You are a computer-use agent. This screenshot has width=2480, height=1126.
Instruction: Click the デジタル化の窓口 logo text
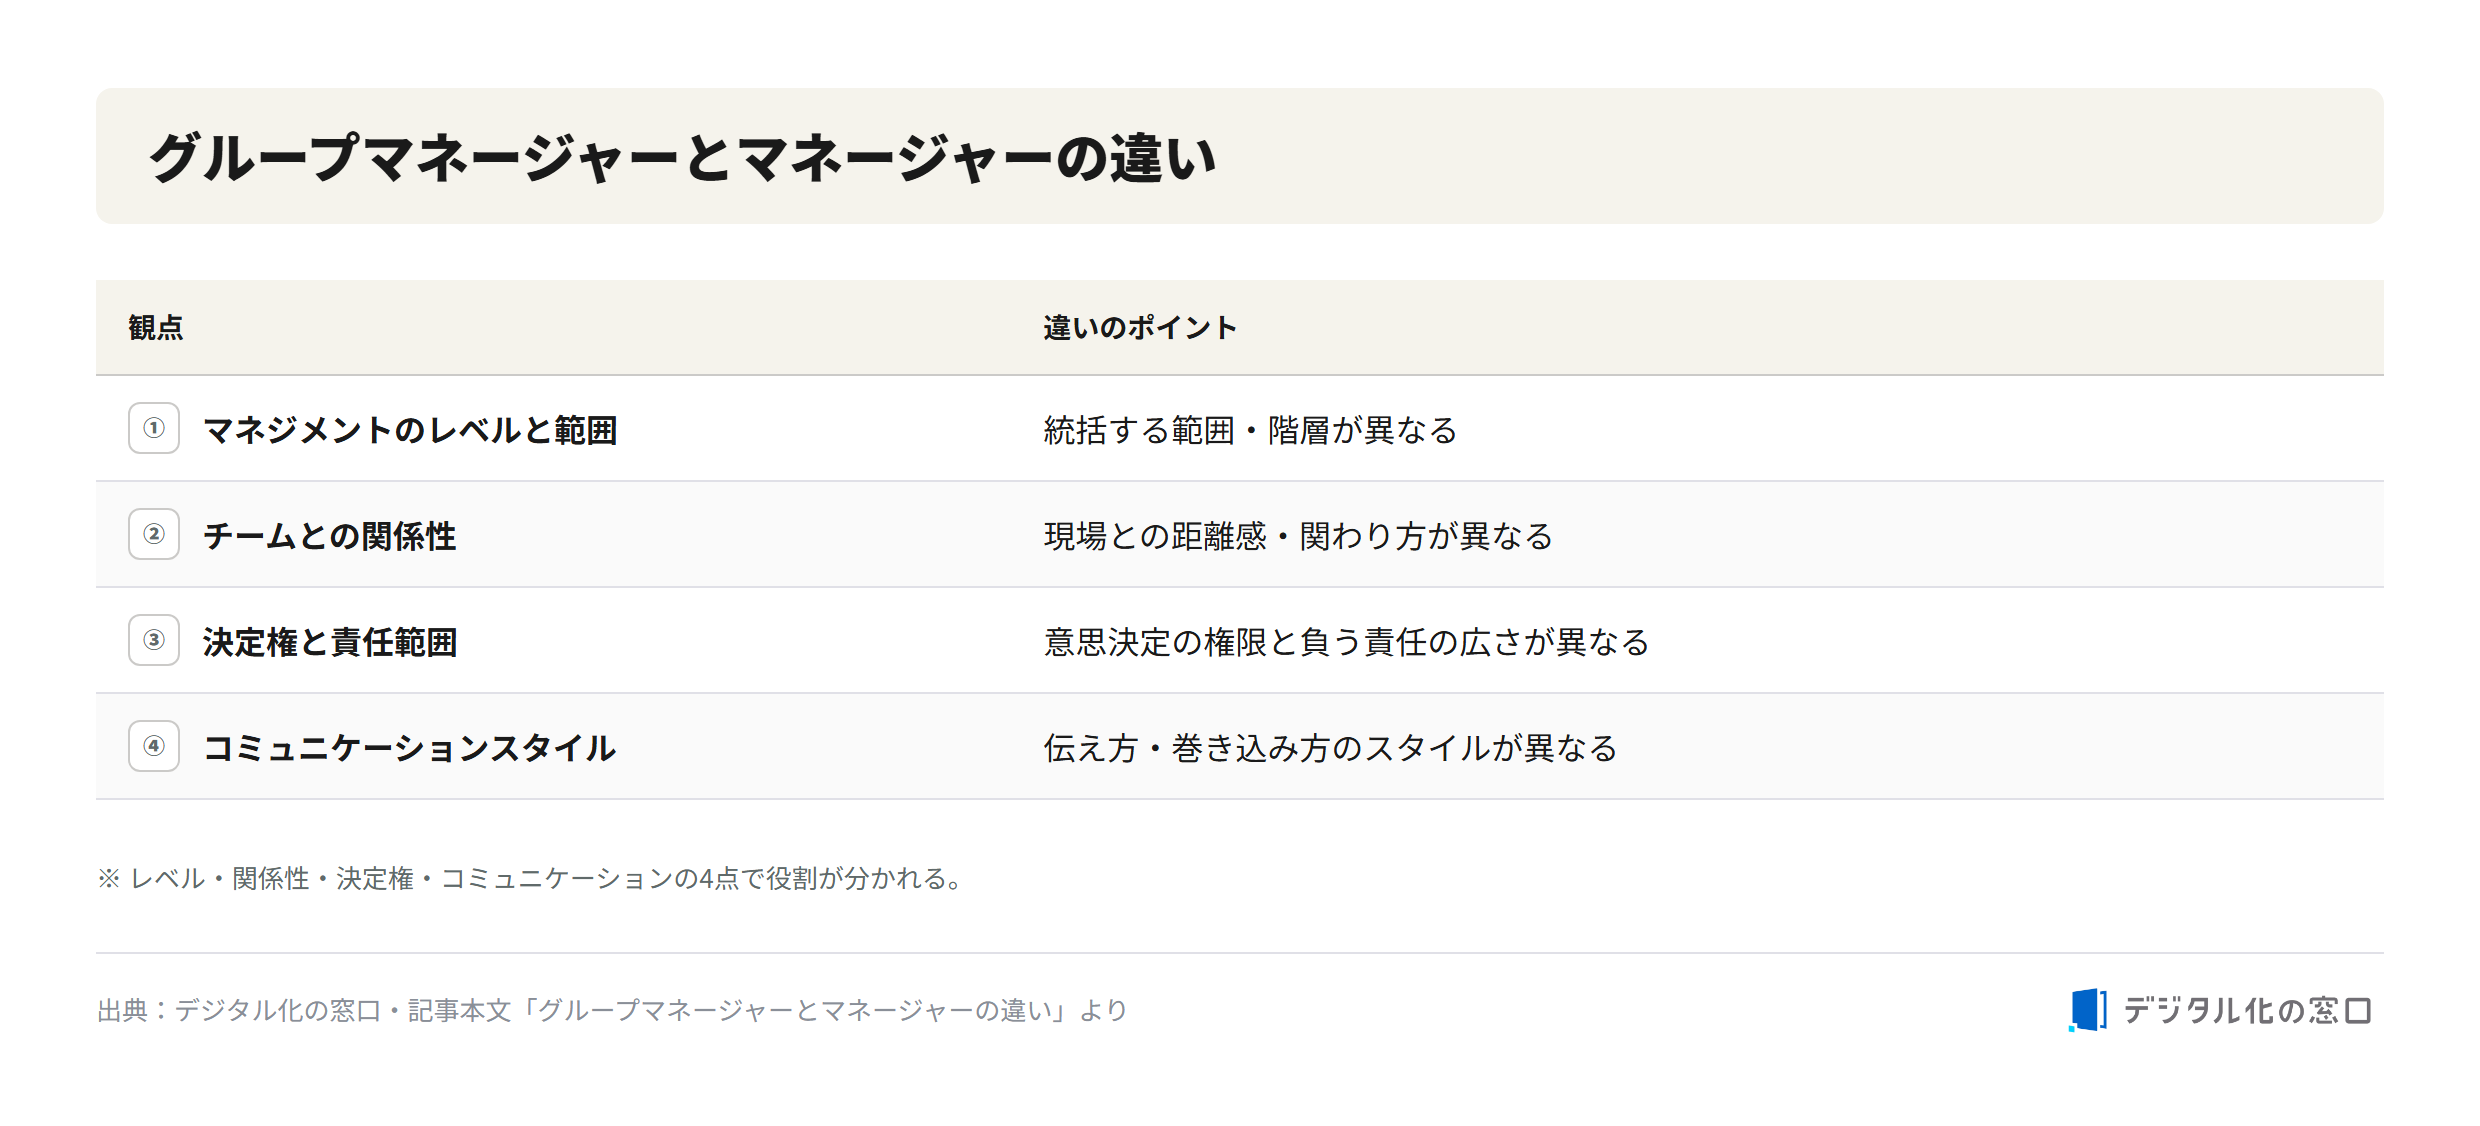pos(2247,1011)
